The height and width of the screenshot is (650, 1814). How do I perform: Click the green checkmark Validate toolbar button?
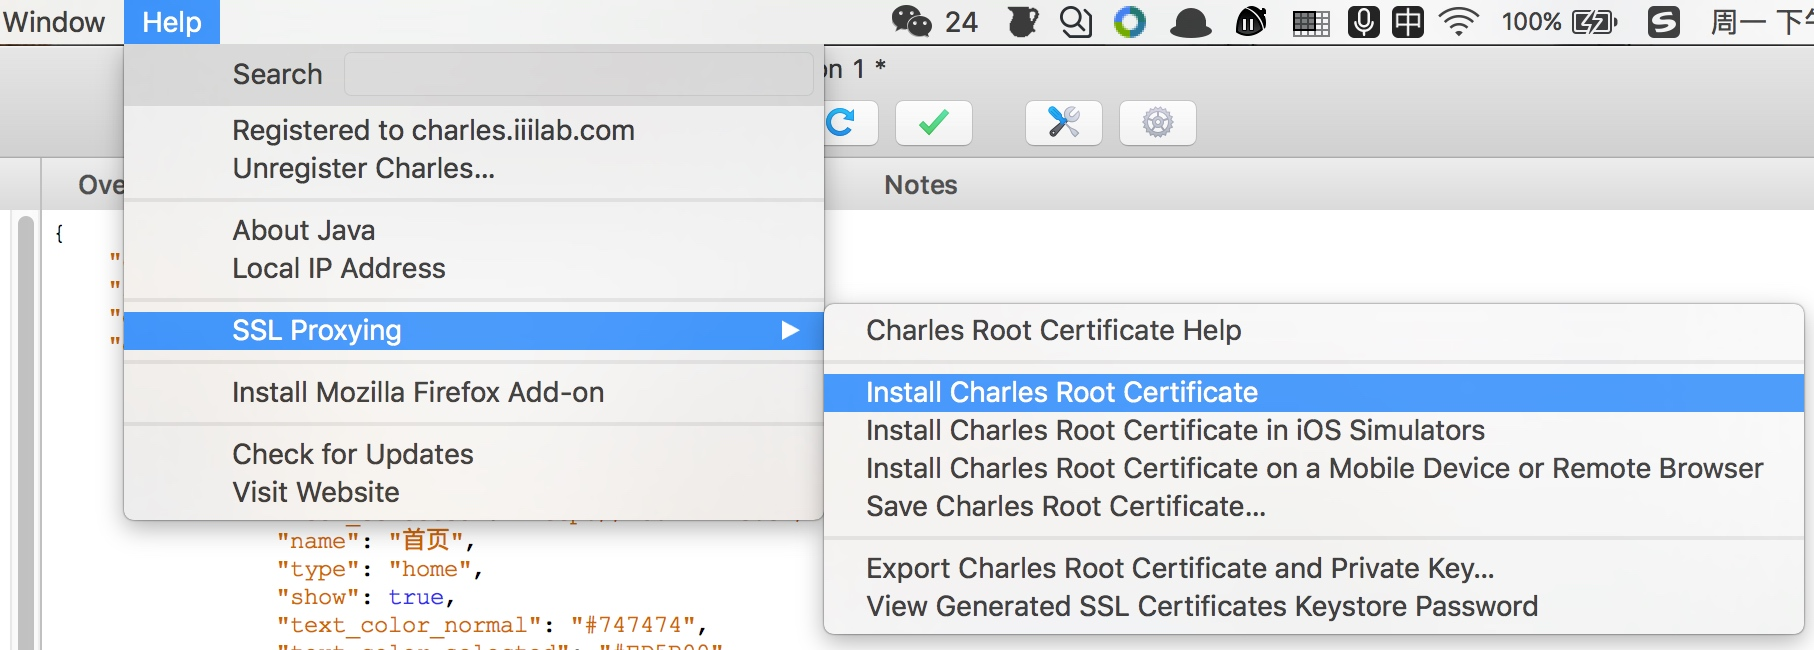pyautogui.click(x=933, y=123)
